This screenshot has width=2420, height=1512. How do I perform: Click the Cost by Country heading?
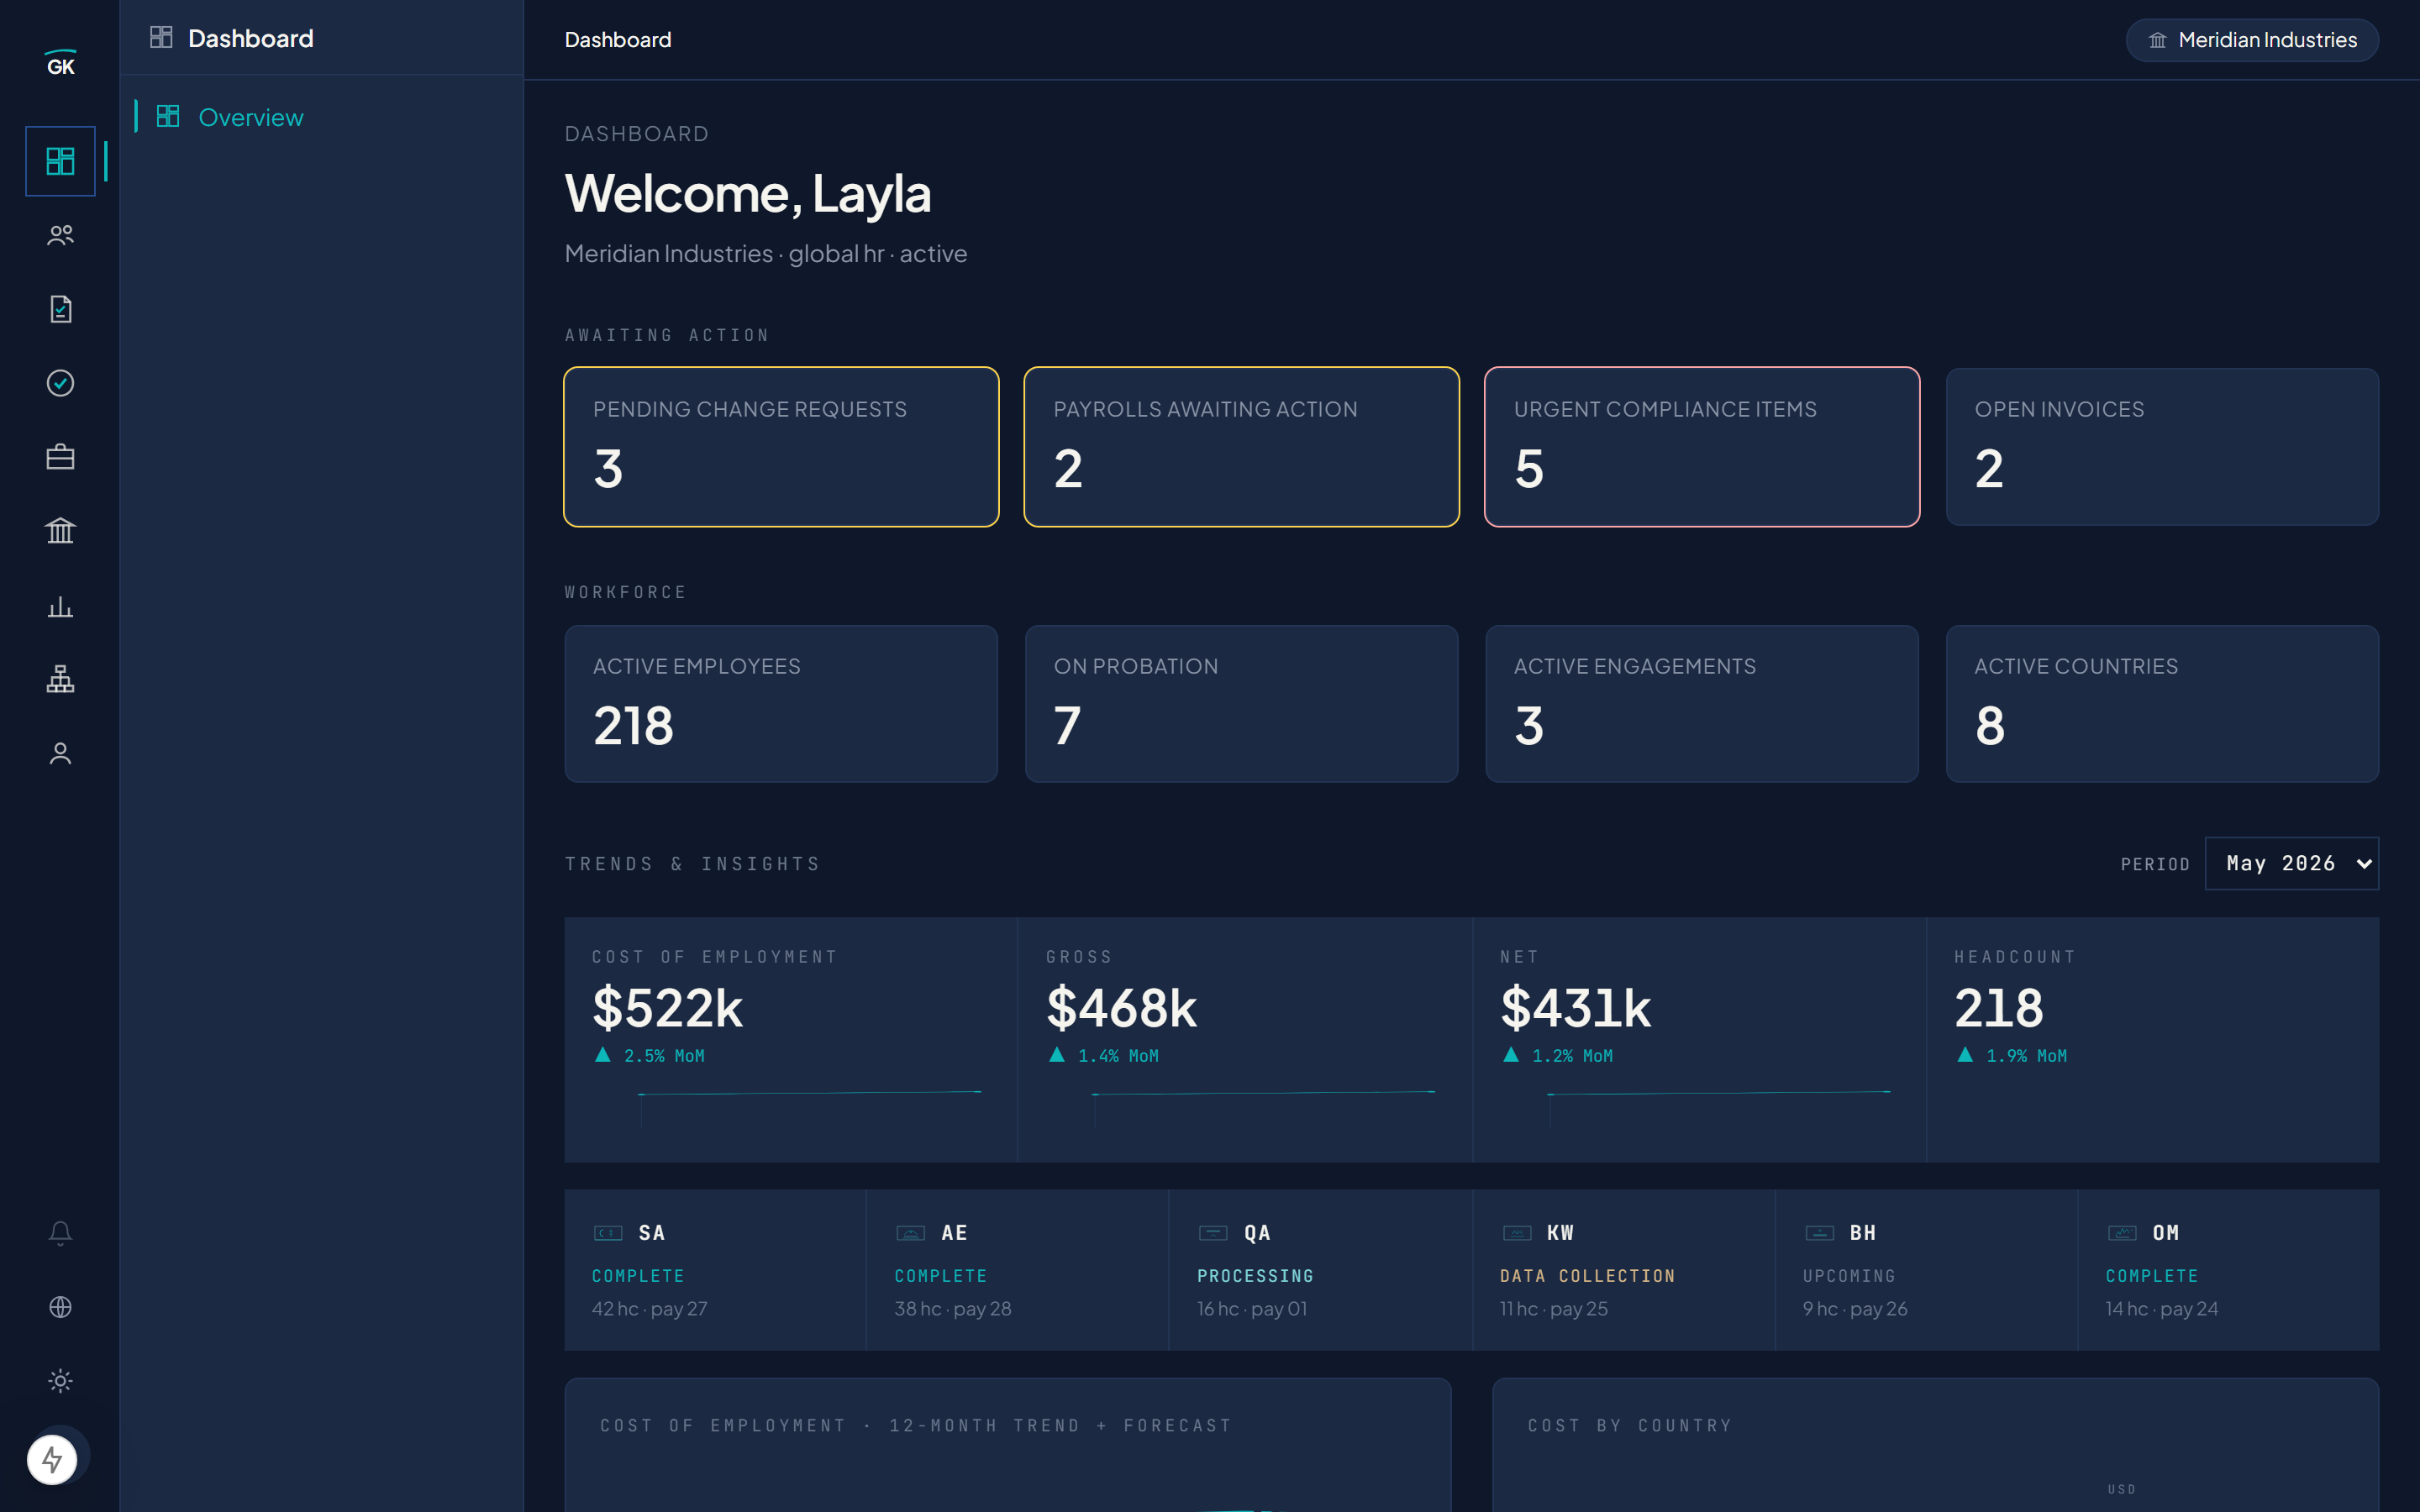(x=1630, y=1426)
